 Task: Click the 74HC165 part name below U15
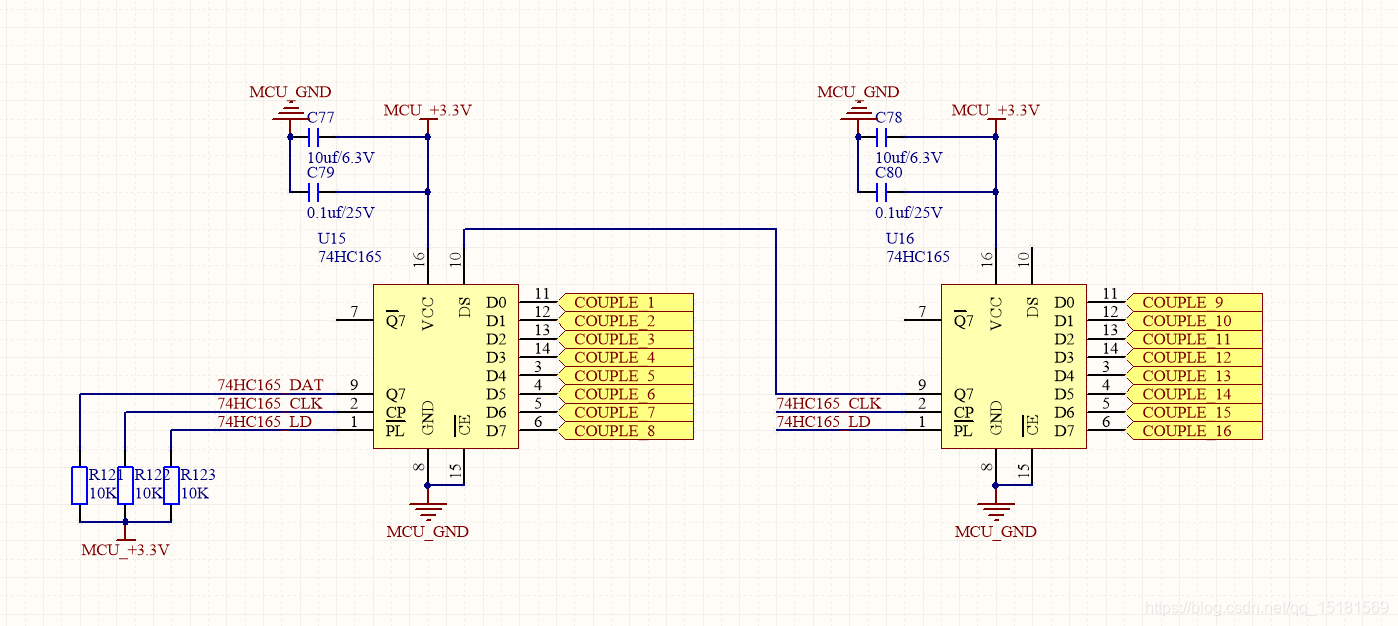(349, 257)
